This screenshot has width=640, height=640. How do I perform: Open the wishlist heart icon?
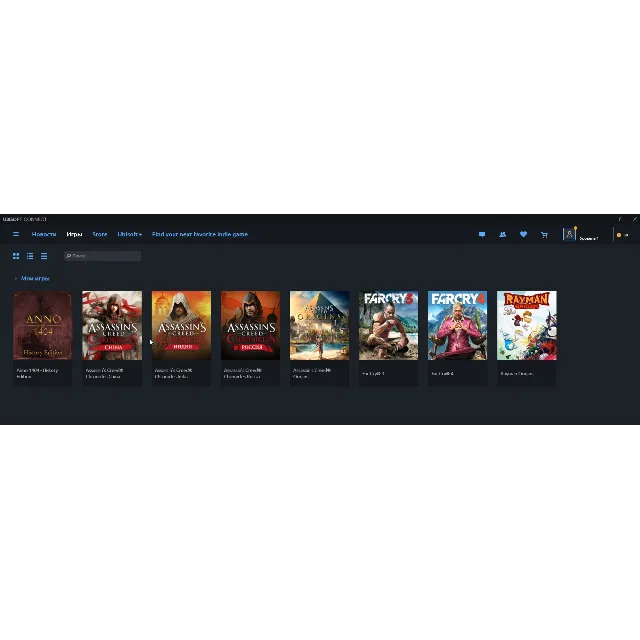coord(523,234)
